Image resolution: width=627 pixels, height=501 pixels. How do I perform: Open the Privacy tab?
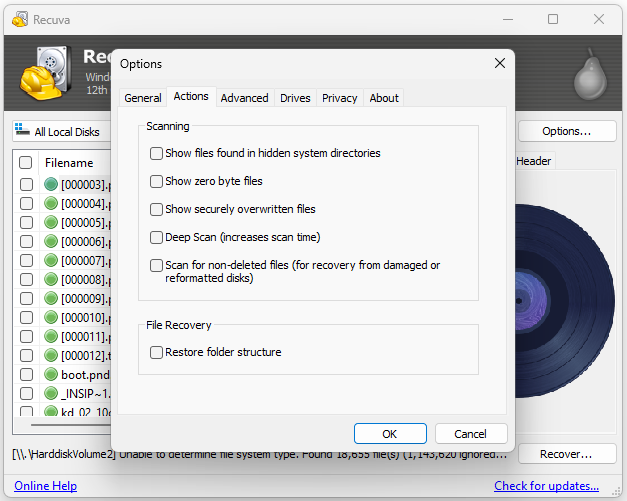tap(339, 98)
